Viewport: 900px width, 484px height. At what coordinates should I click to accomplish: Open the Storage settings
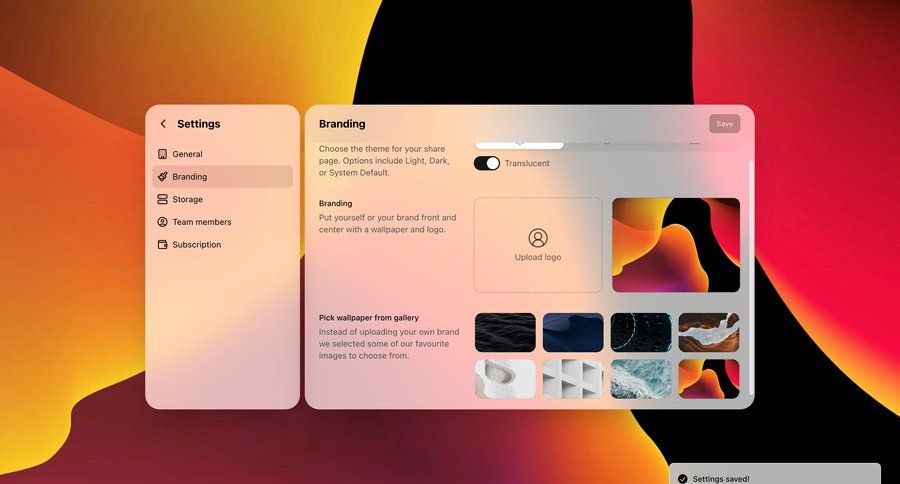tap(223, 199)
